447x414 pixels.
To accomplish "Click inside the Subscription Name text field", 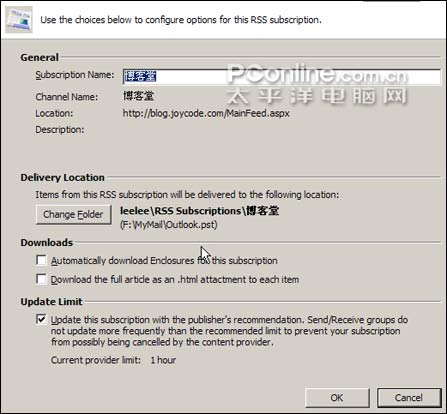I will click(282, 77).
